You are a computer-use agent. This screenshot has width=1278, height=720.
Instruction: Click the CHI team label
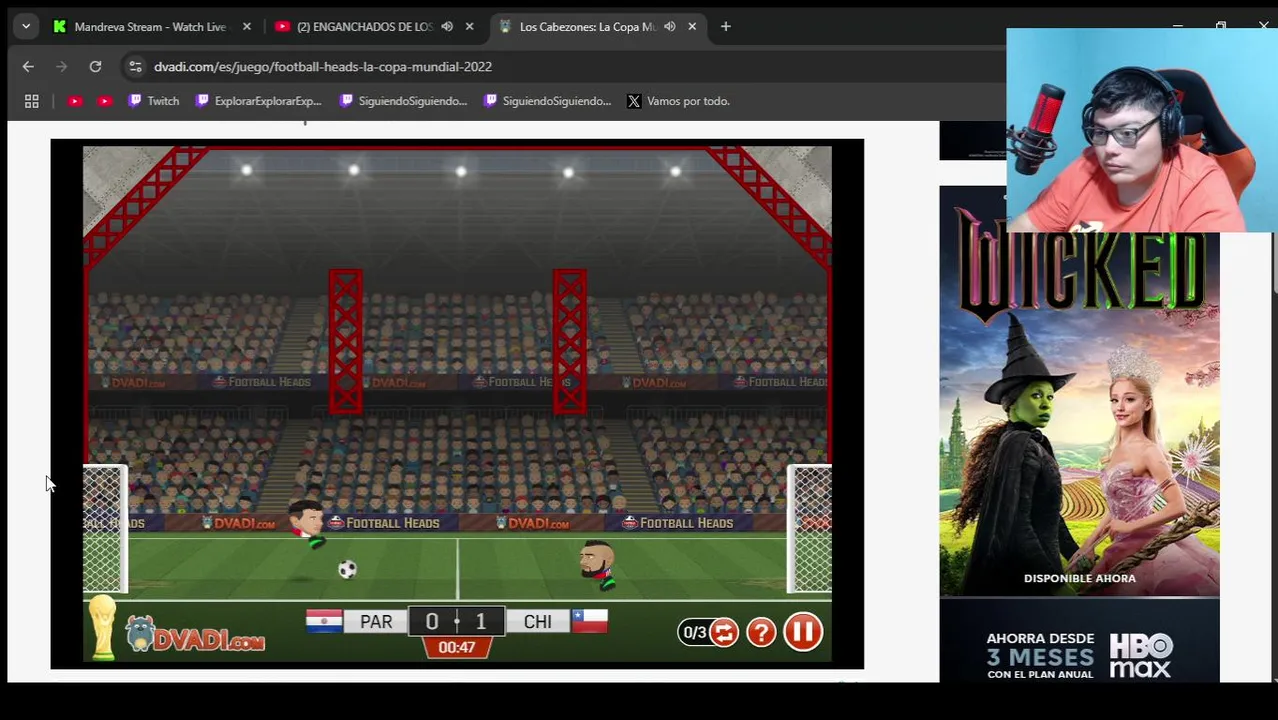tap(537, 622)
